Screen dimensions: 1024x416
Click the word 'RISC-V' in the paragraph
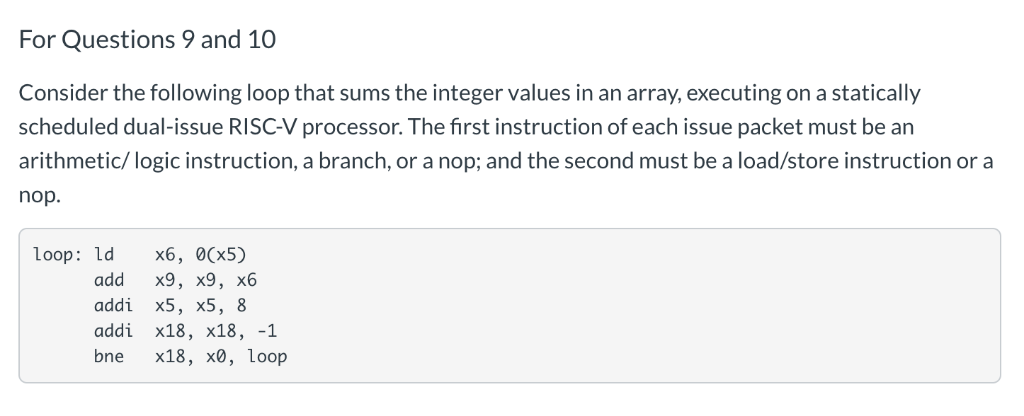pyautogui.click(x=263, y=127)
